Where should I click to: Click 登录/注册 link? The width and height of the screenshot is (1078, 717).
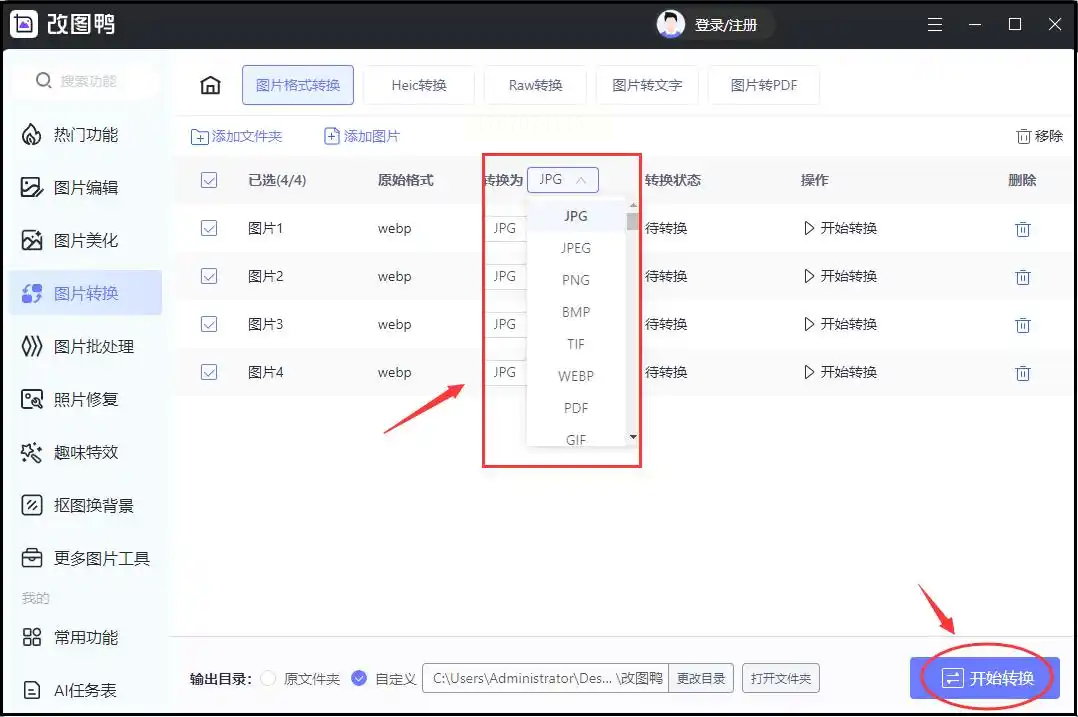pos(725,25)
